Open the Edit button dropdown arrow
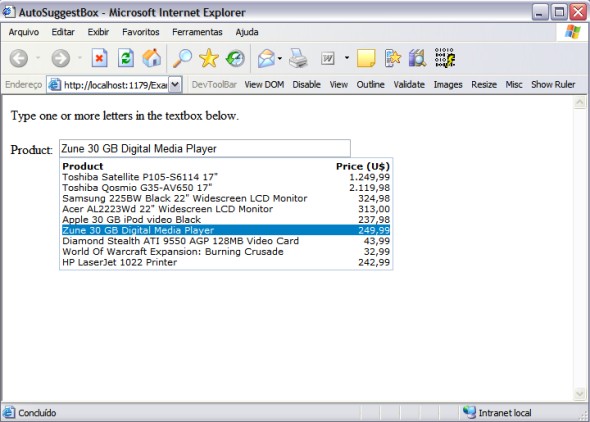 [x=347, y=58]
